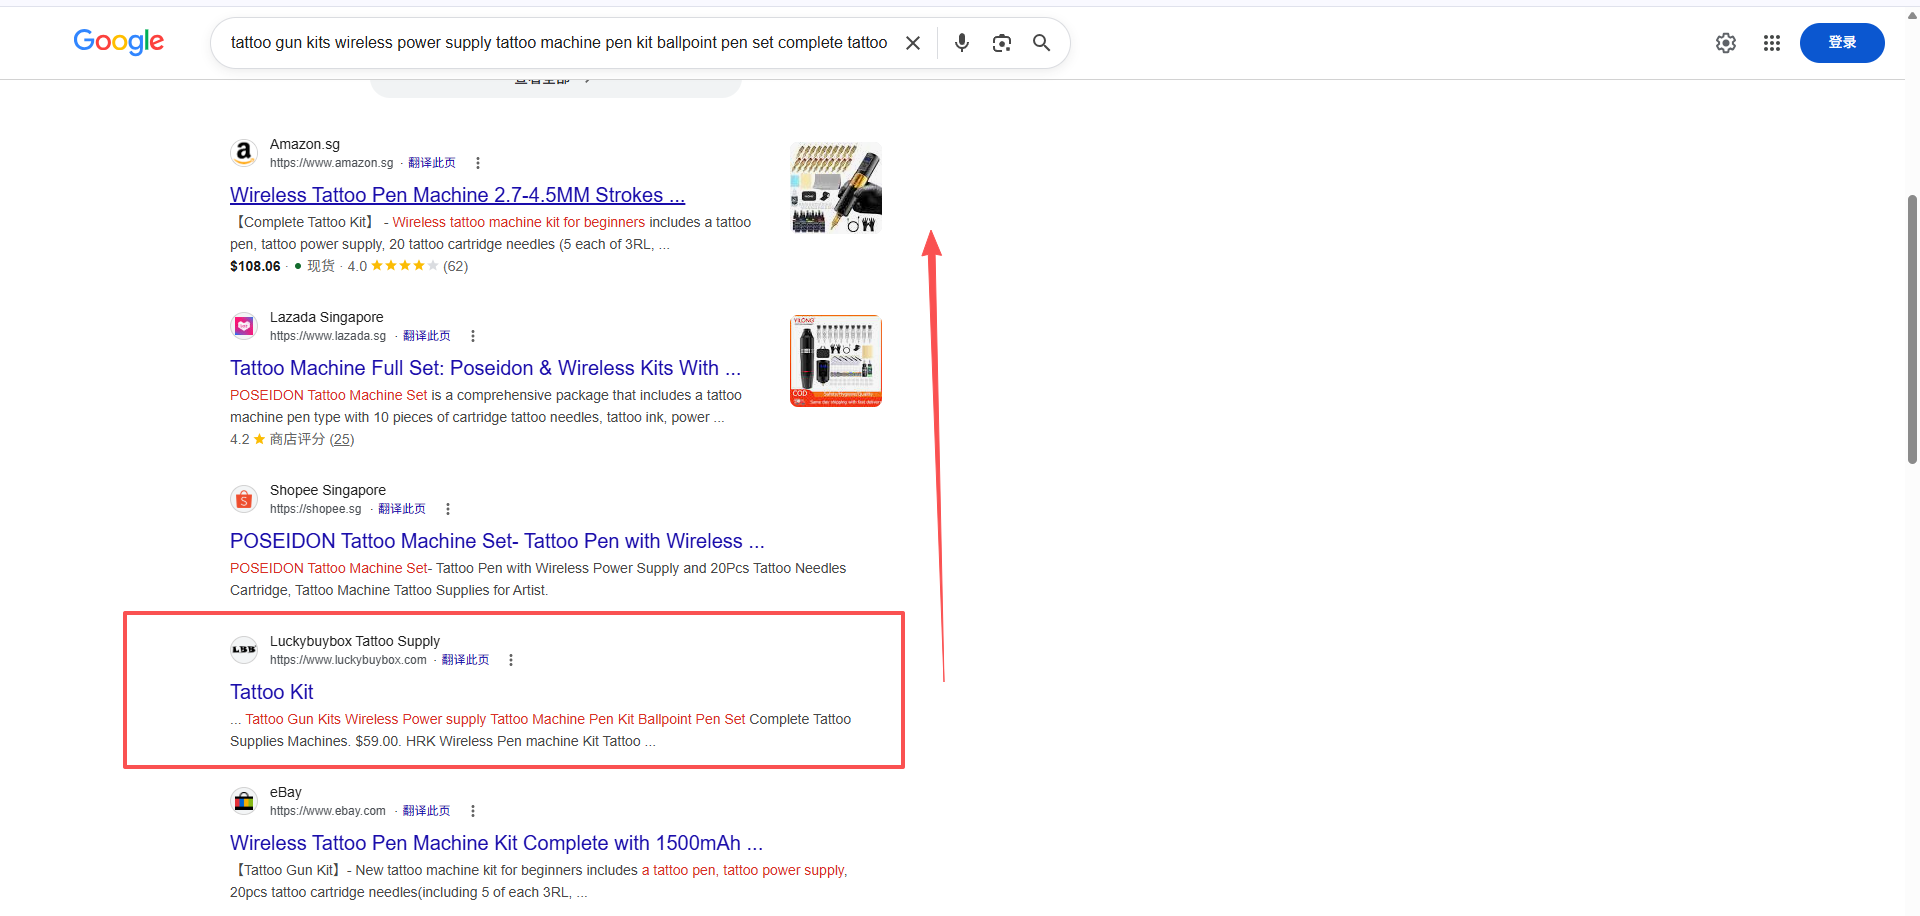Click the https://www.luckybuybox.com URL text
Image resolution: width=1920 pixels, height=916 pixels.
(348, 660)
